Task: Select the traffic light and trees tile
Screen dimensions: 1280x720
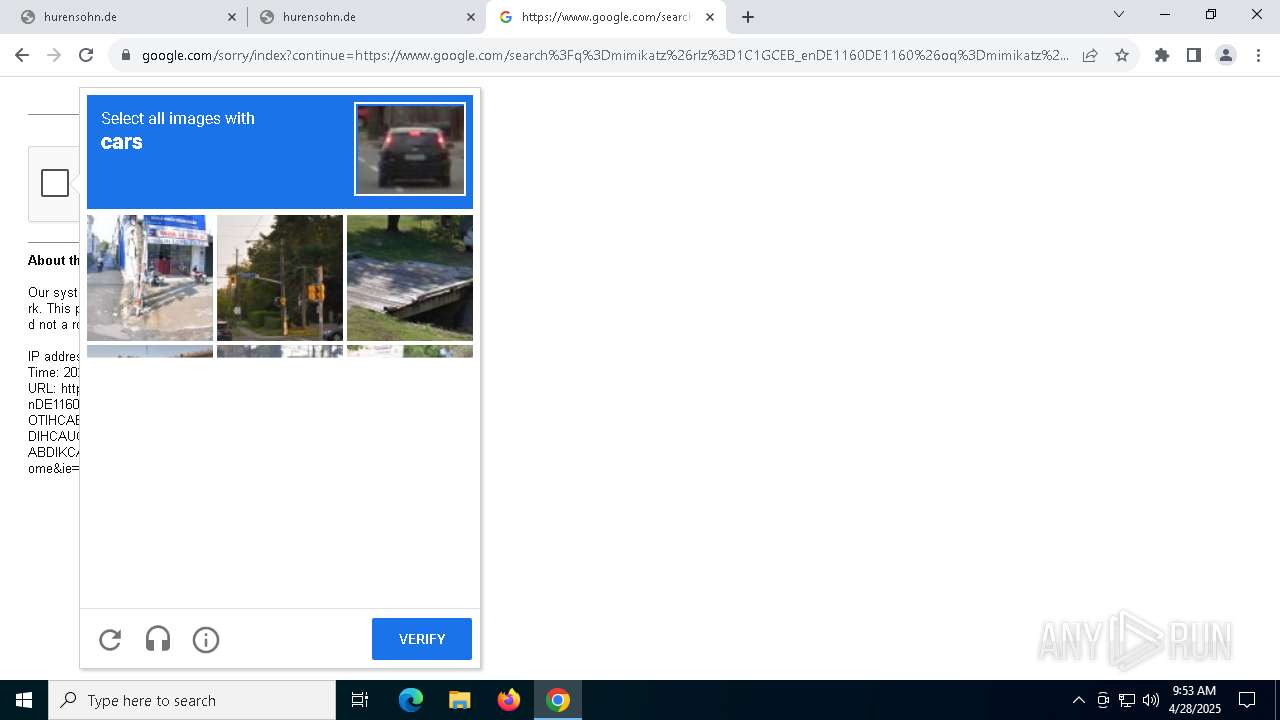Action: 280,278
